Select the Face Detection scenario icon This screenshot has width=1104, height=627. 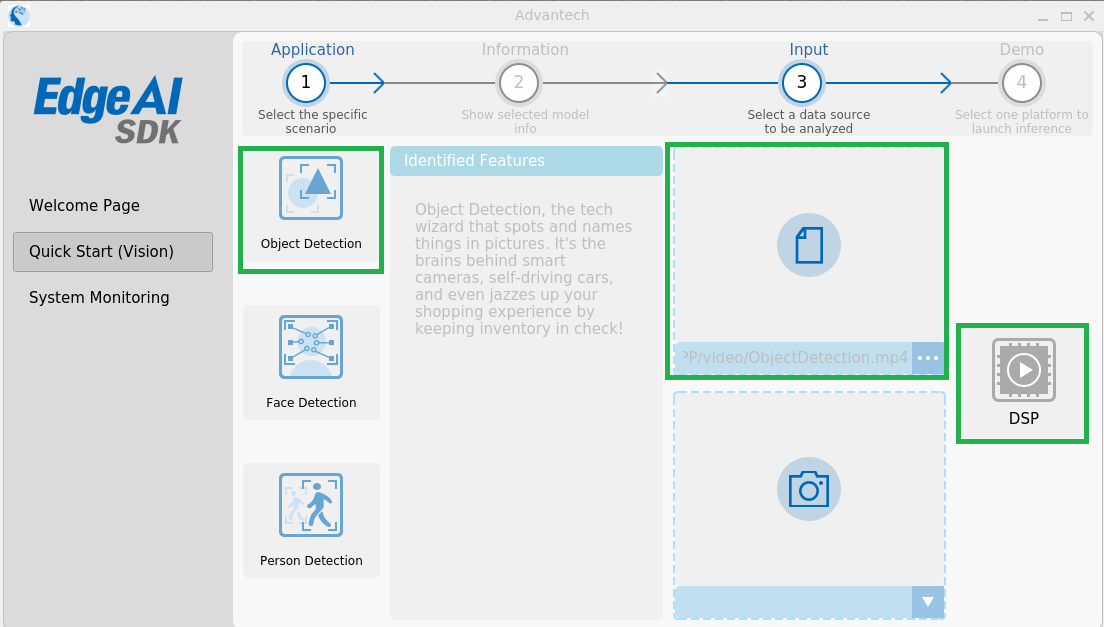pos(311,347)
